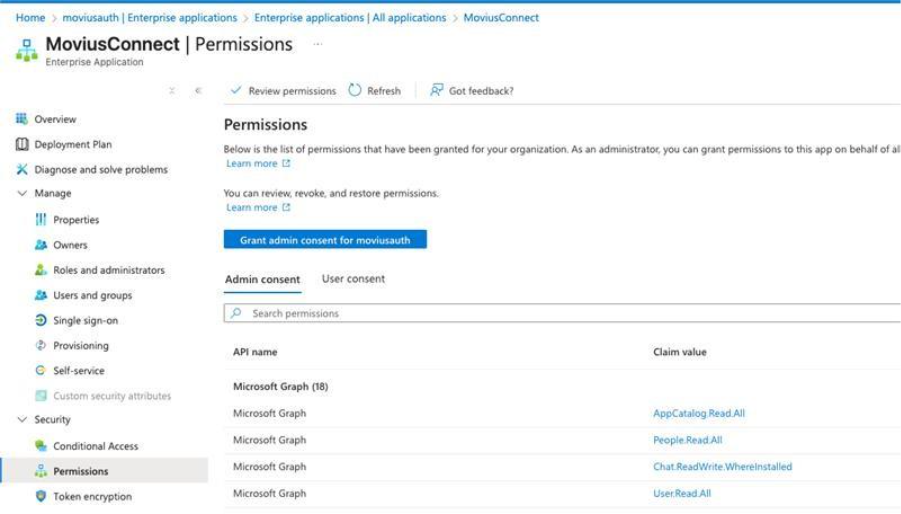Open Single sign-on icon
The width and height of the screenshot is (901, 514).
pyautogui.click(x=41, y=320)
